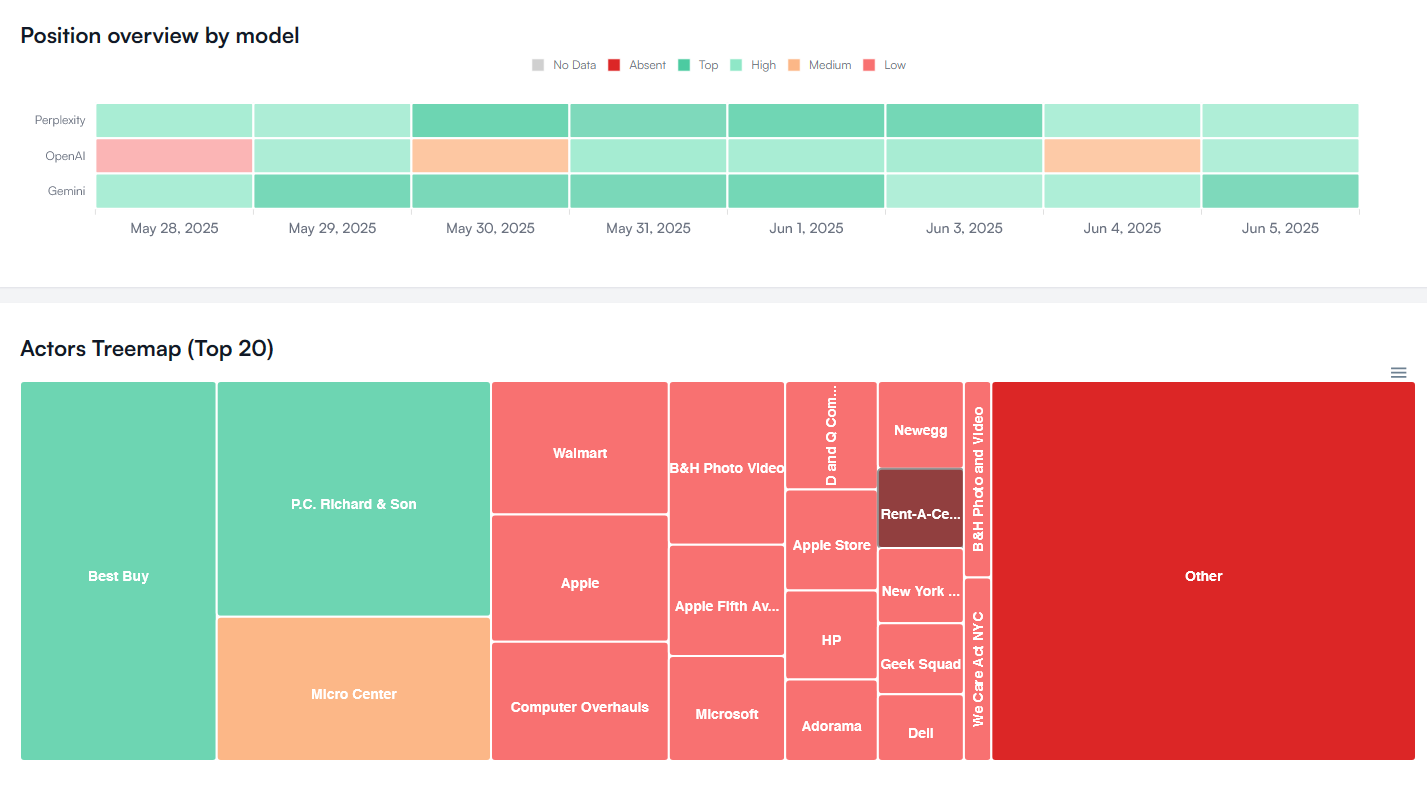Select the OpenAI cell for May 28, 2025
1427x785 pixels.
[174, 155]
